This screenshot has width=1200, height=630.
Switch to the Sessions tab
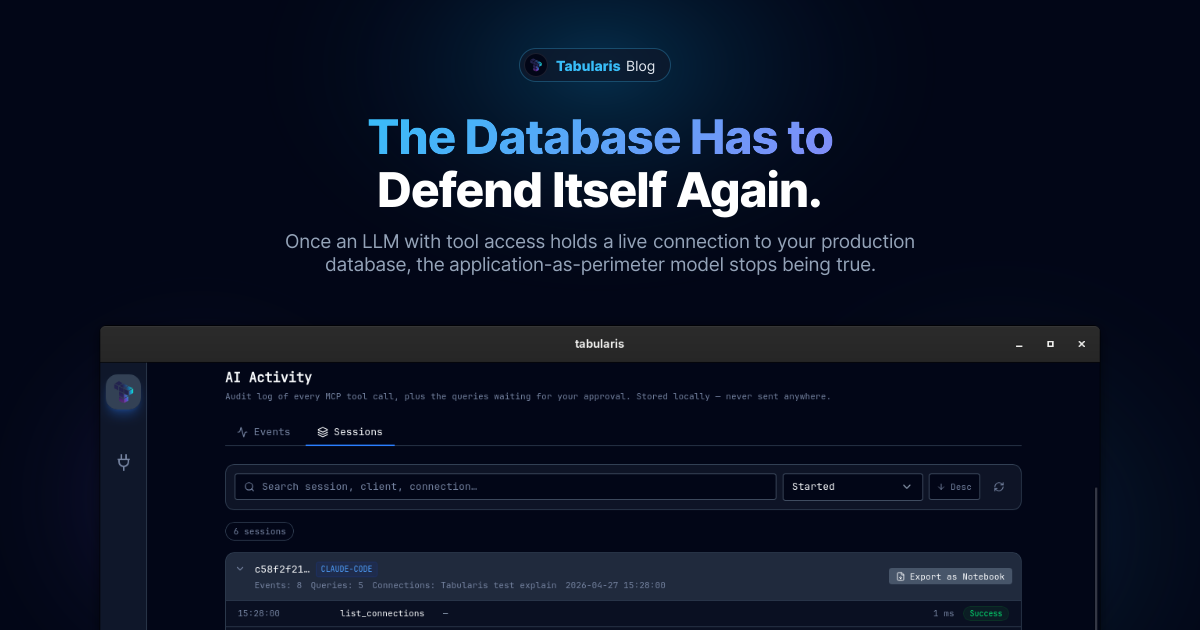(350, 432)
